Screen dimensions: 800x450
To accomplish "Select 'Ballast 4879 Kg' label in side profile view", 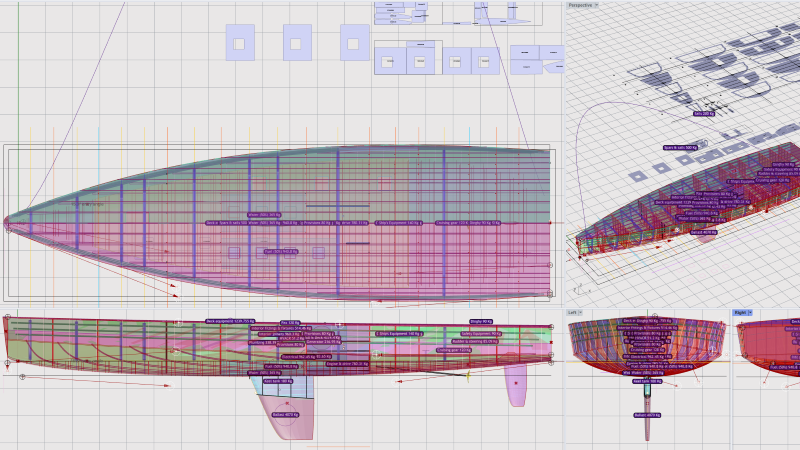I will pyautogui.click(x=284, y=414).
